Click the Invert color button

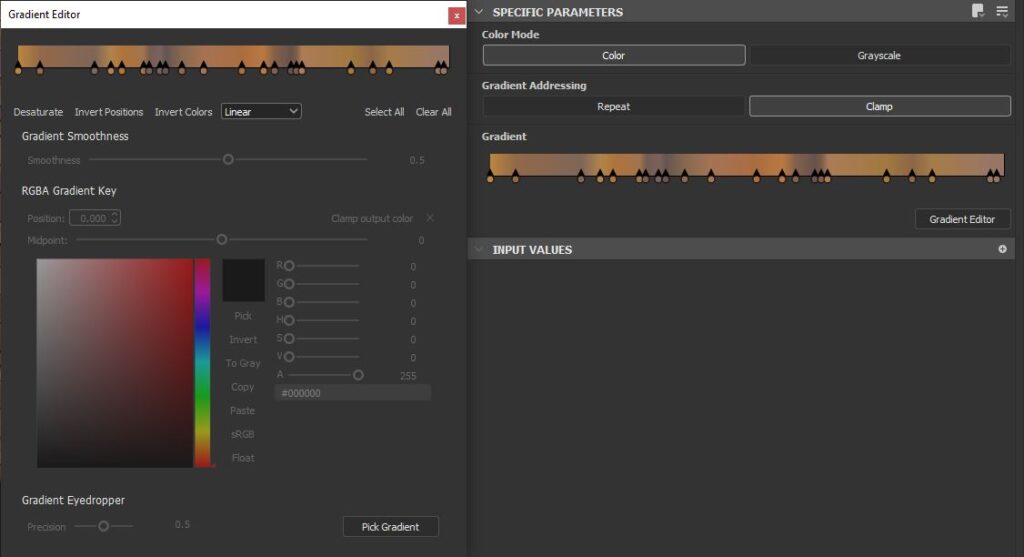243,340
